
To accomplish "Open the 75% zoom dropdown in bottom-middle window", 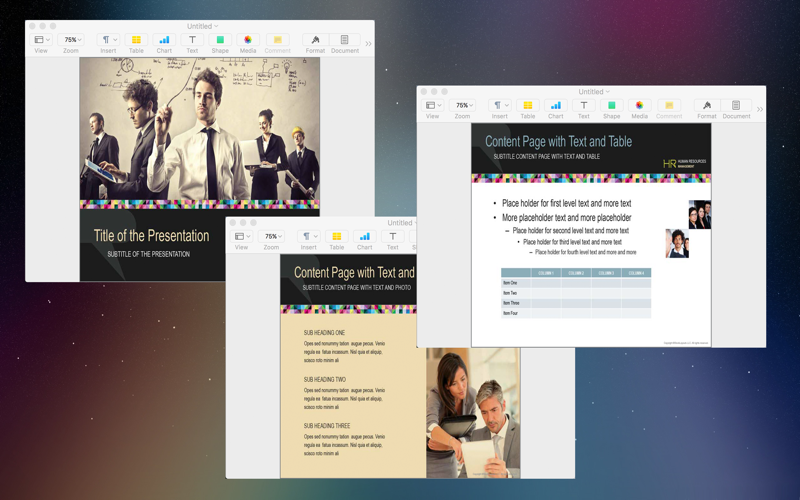I will (x=271, y=236).
